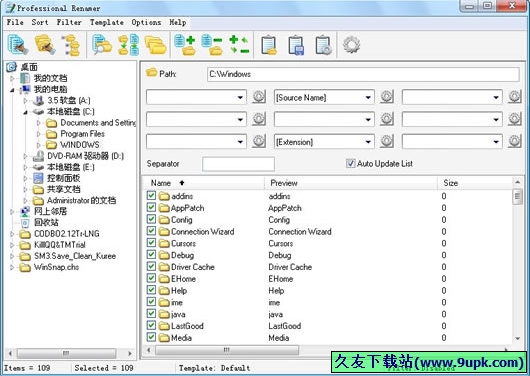The width and height of the screenshot is (530, 376).
Task: Click the add items icon with green plus
Action: (185, 45)
